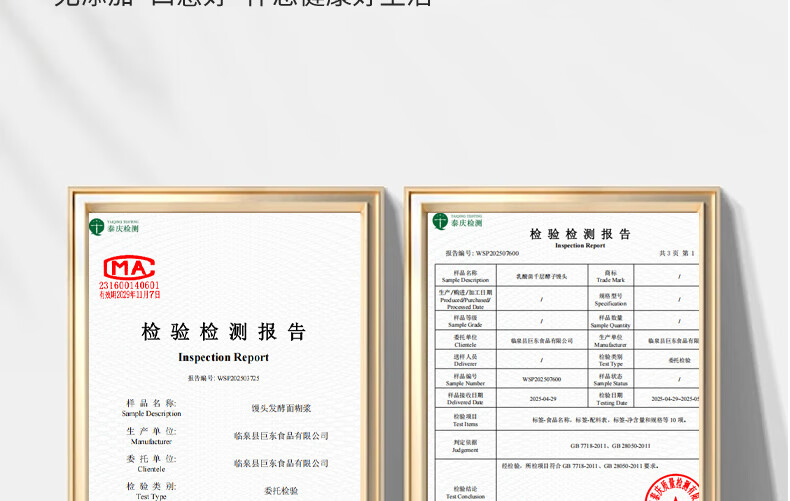Click the 'Inspection Report' title on left certificate
The image size is (790, 501).
tap(223, 357)
